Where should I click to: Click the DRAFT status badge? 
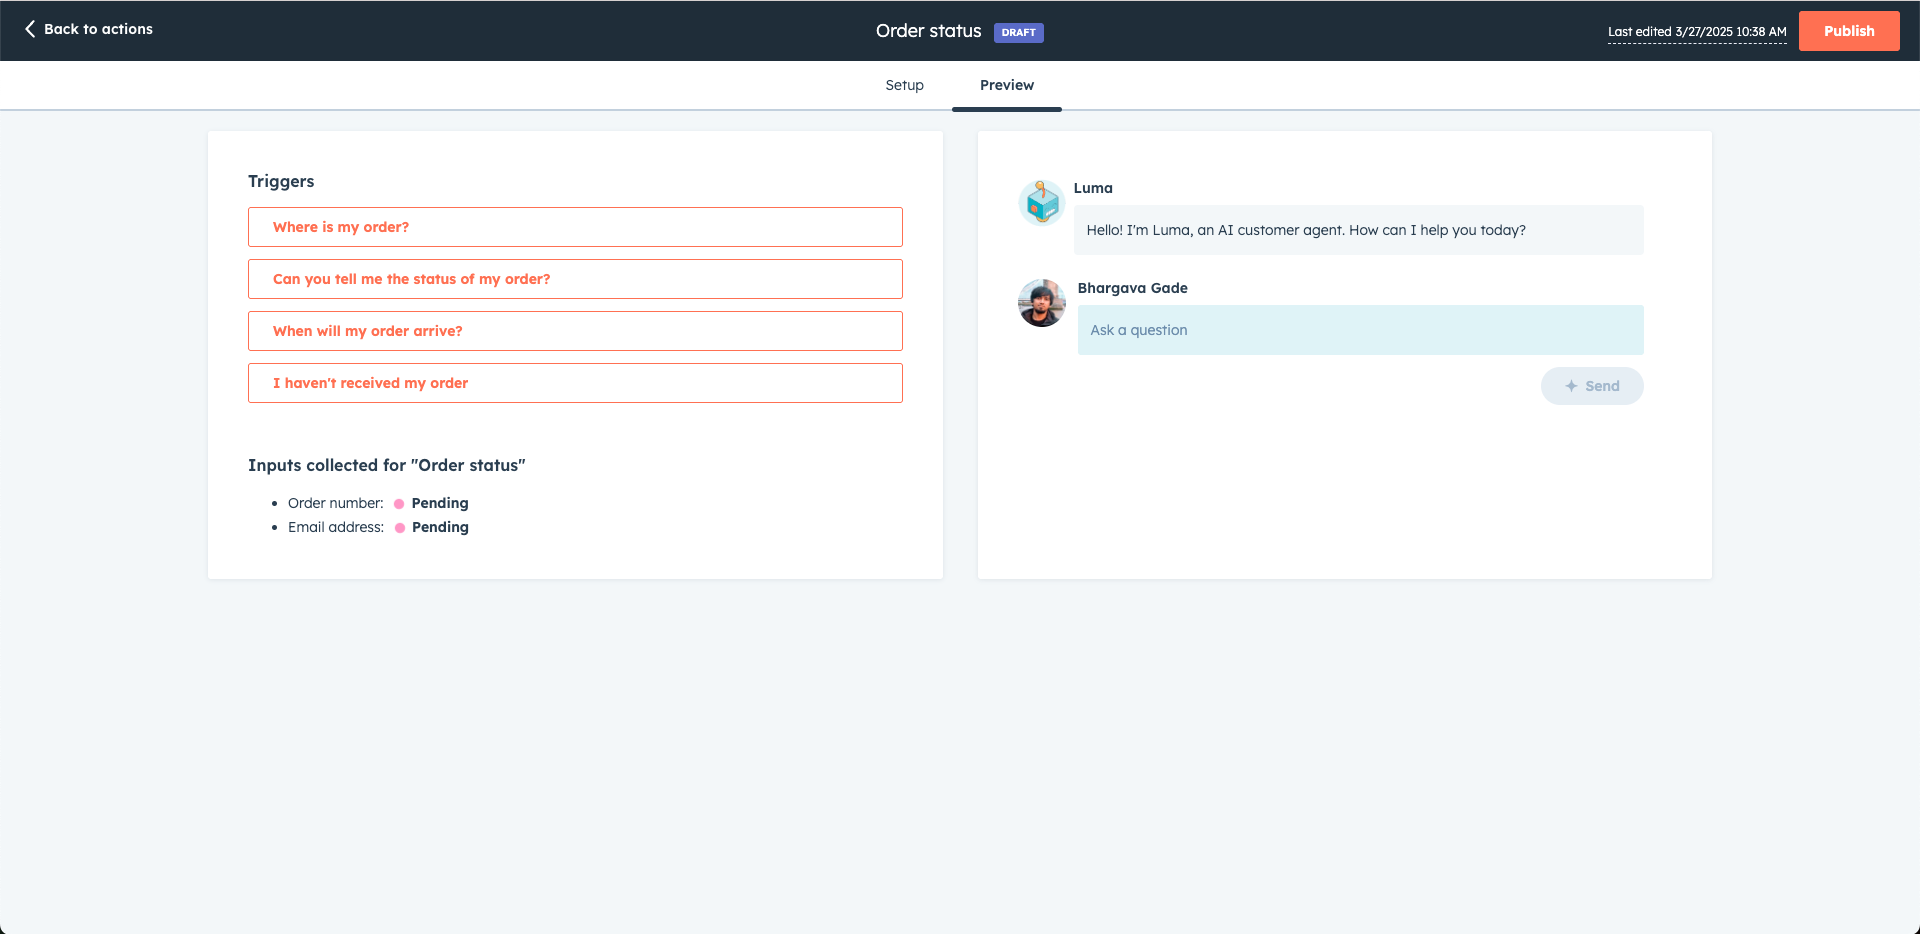coord(1018,33)
